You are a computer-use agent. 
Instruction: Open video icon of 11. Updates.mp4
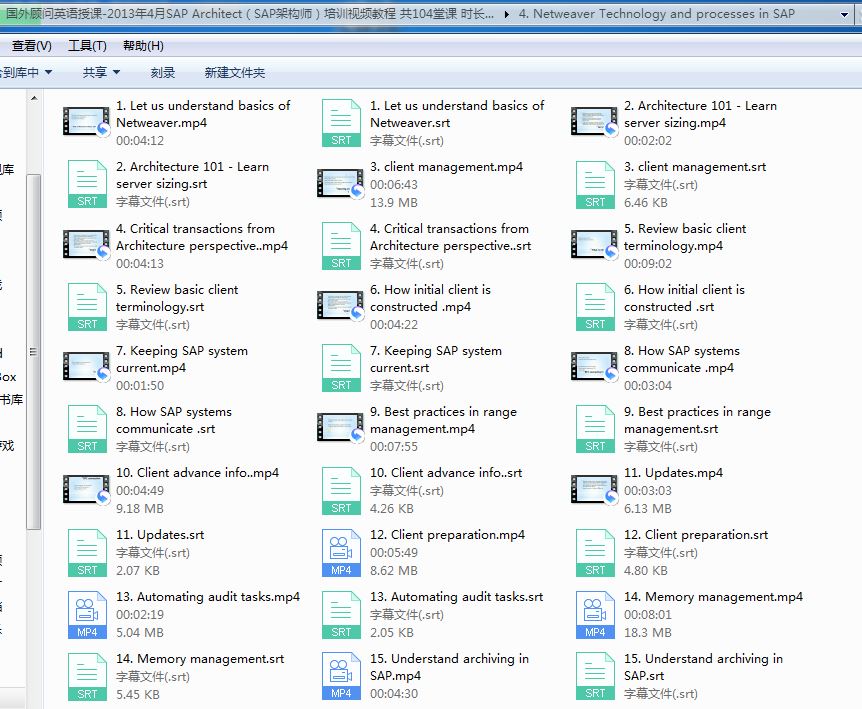point(594,489)
